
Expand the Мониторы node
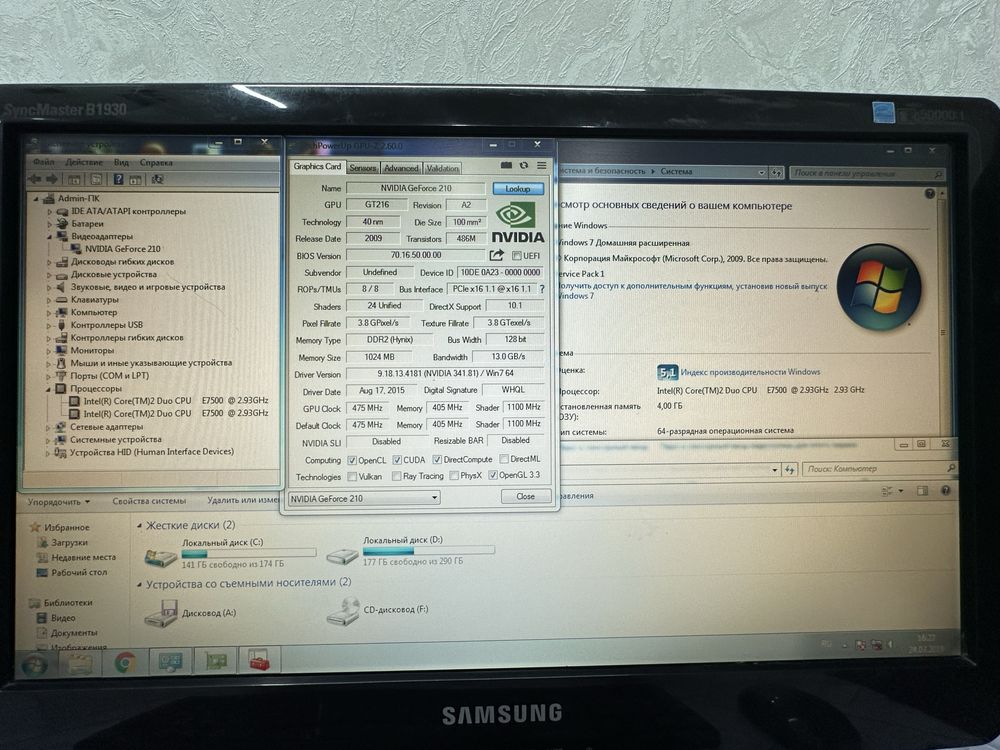click(x=48, y=350)
